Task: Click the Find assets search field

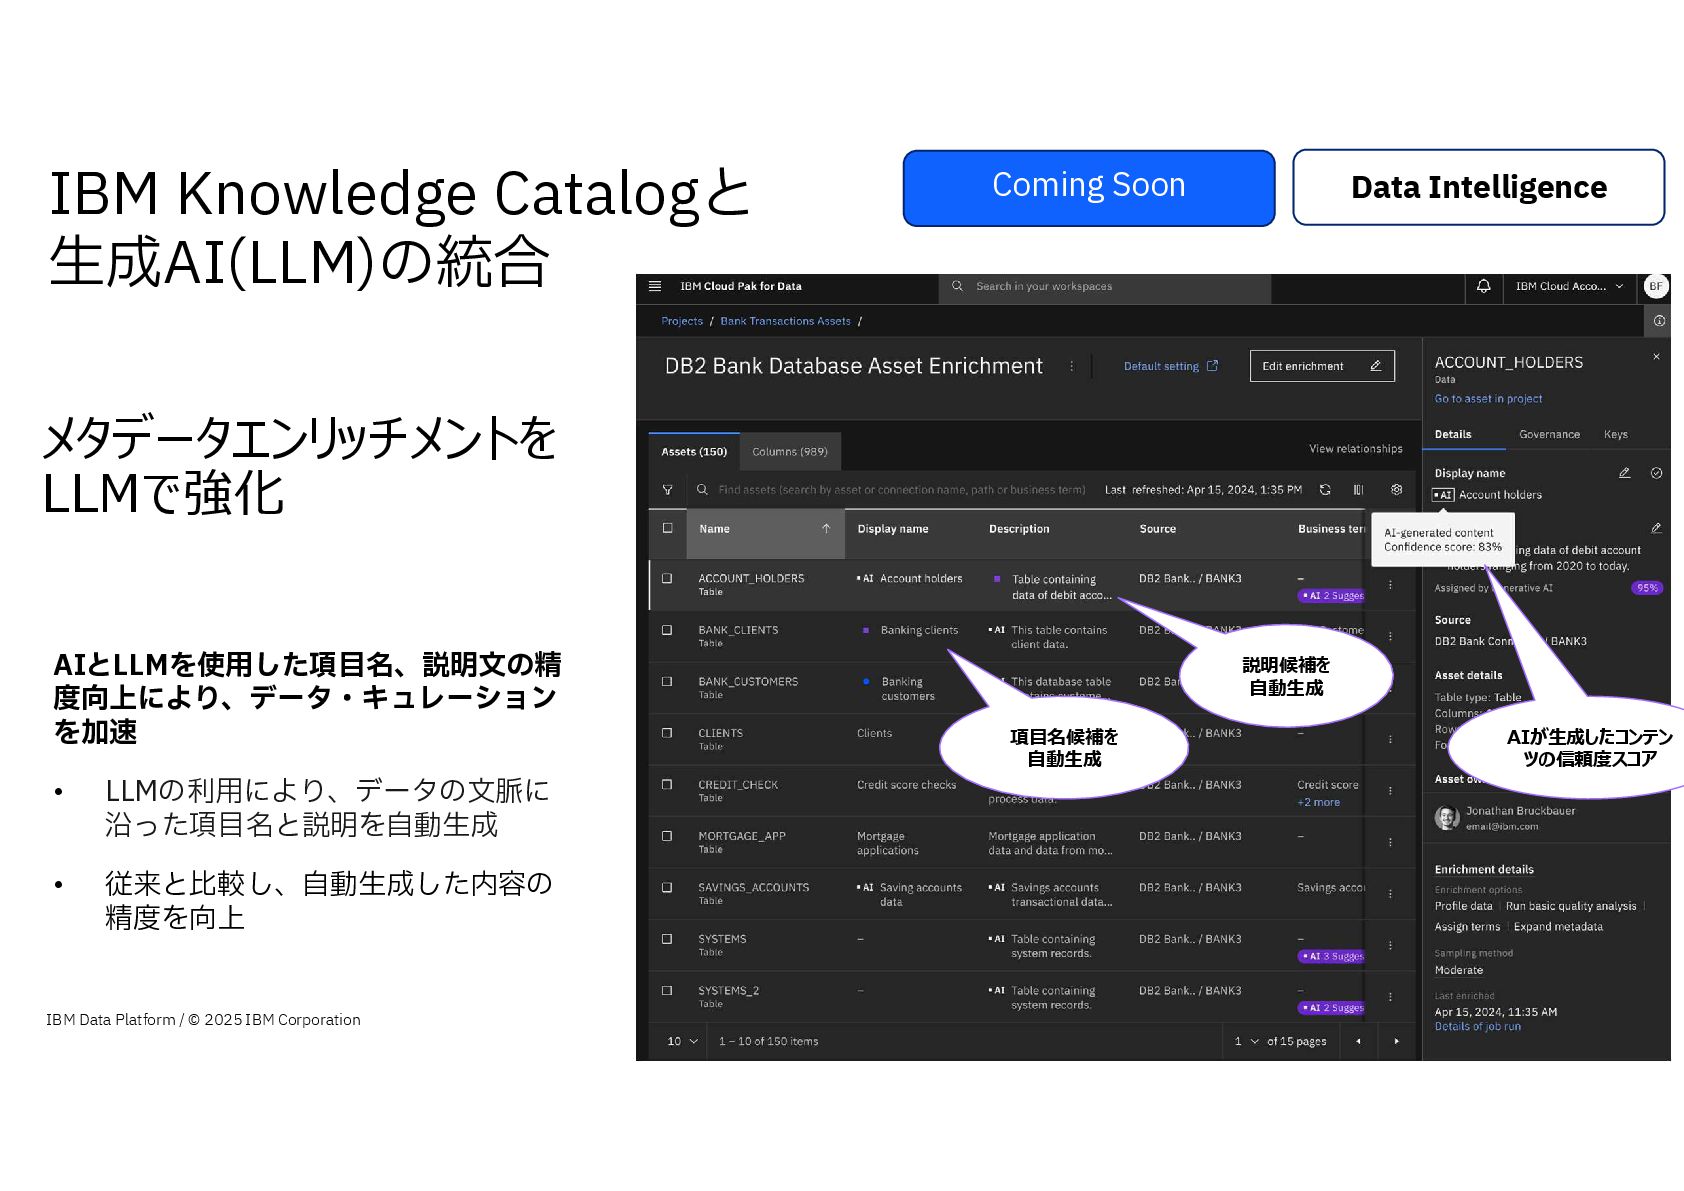Action: click(892, 490)
